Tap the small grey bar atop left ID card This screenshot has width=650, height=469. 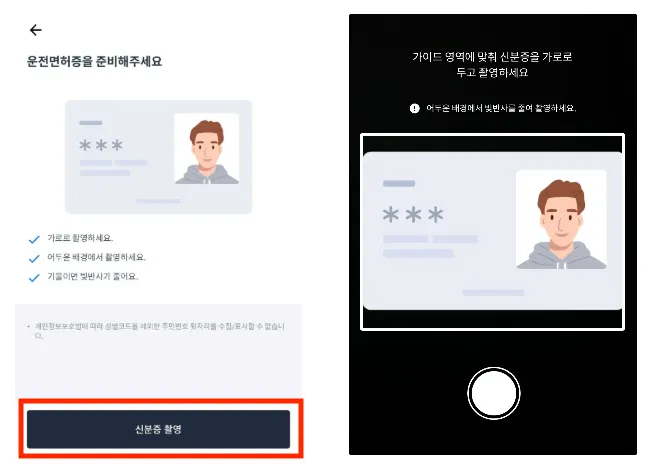tap(91, 123)
